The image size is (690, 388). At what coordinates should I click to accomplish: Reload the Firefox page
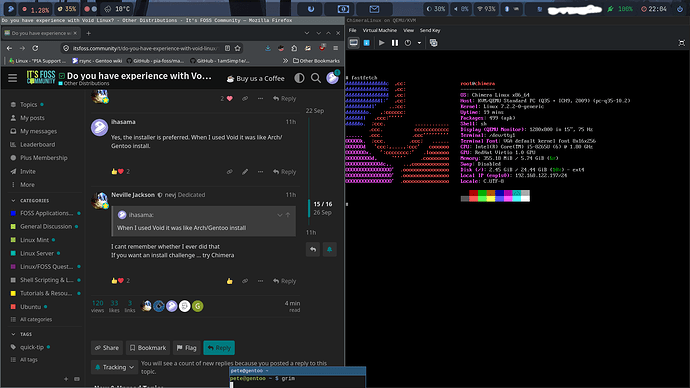pos(35,48)
